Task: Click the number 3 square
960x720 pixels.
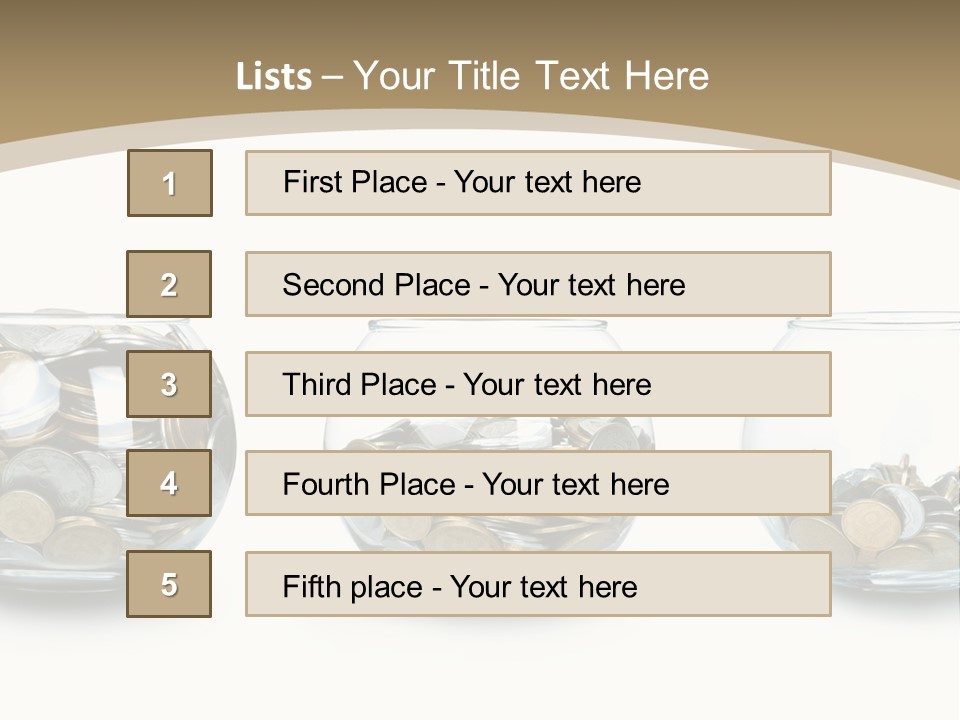Action: [x=169, y=384]
